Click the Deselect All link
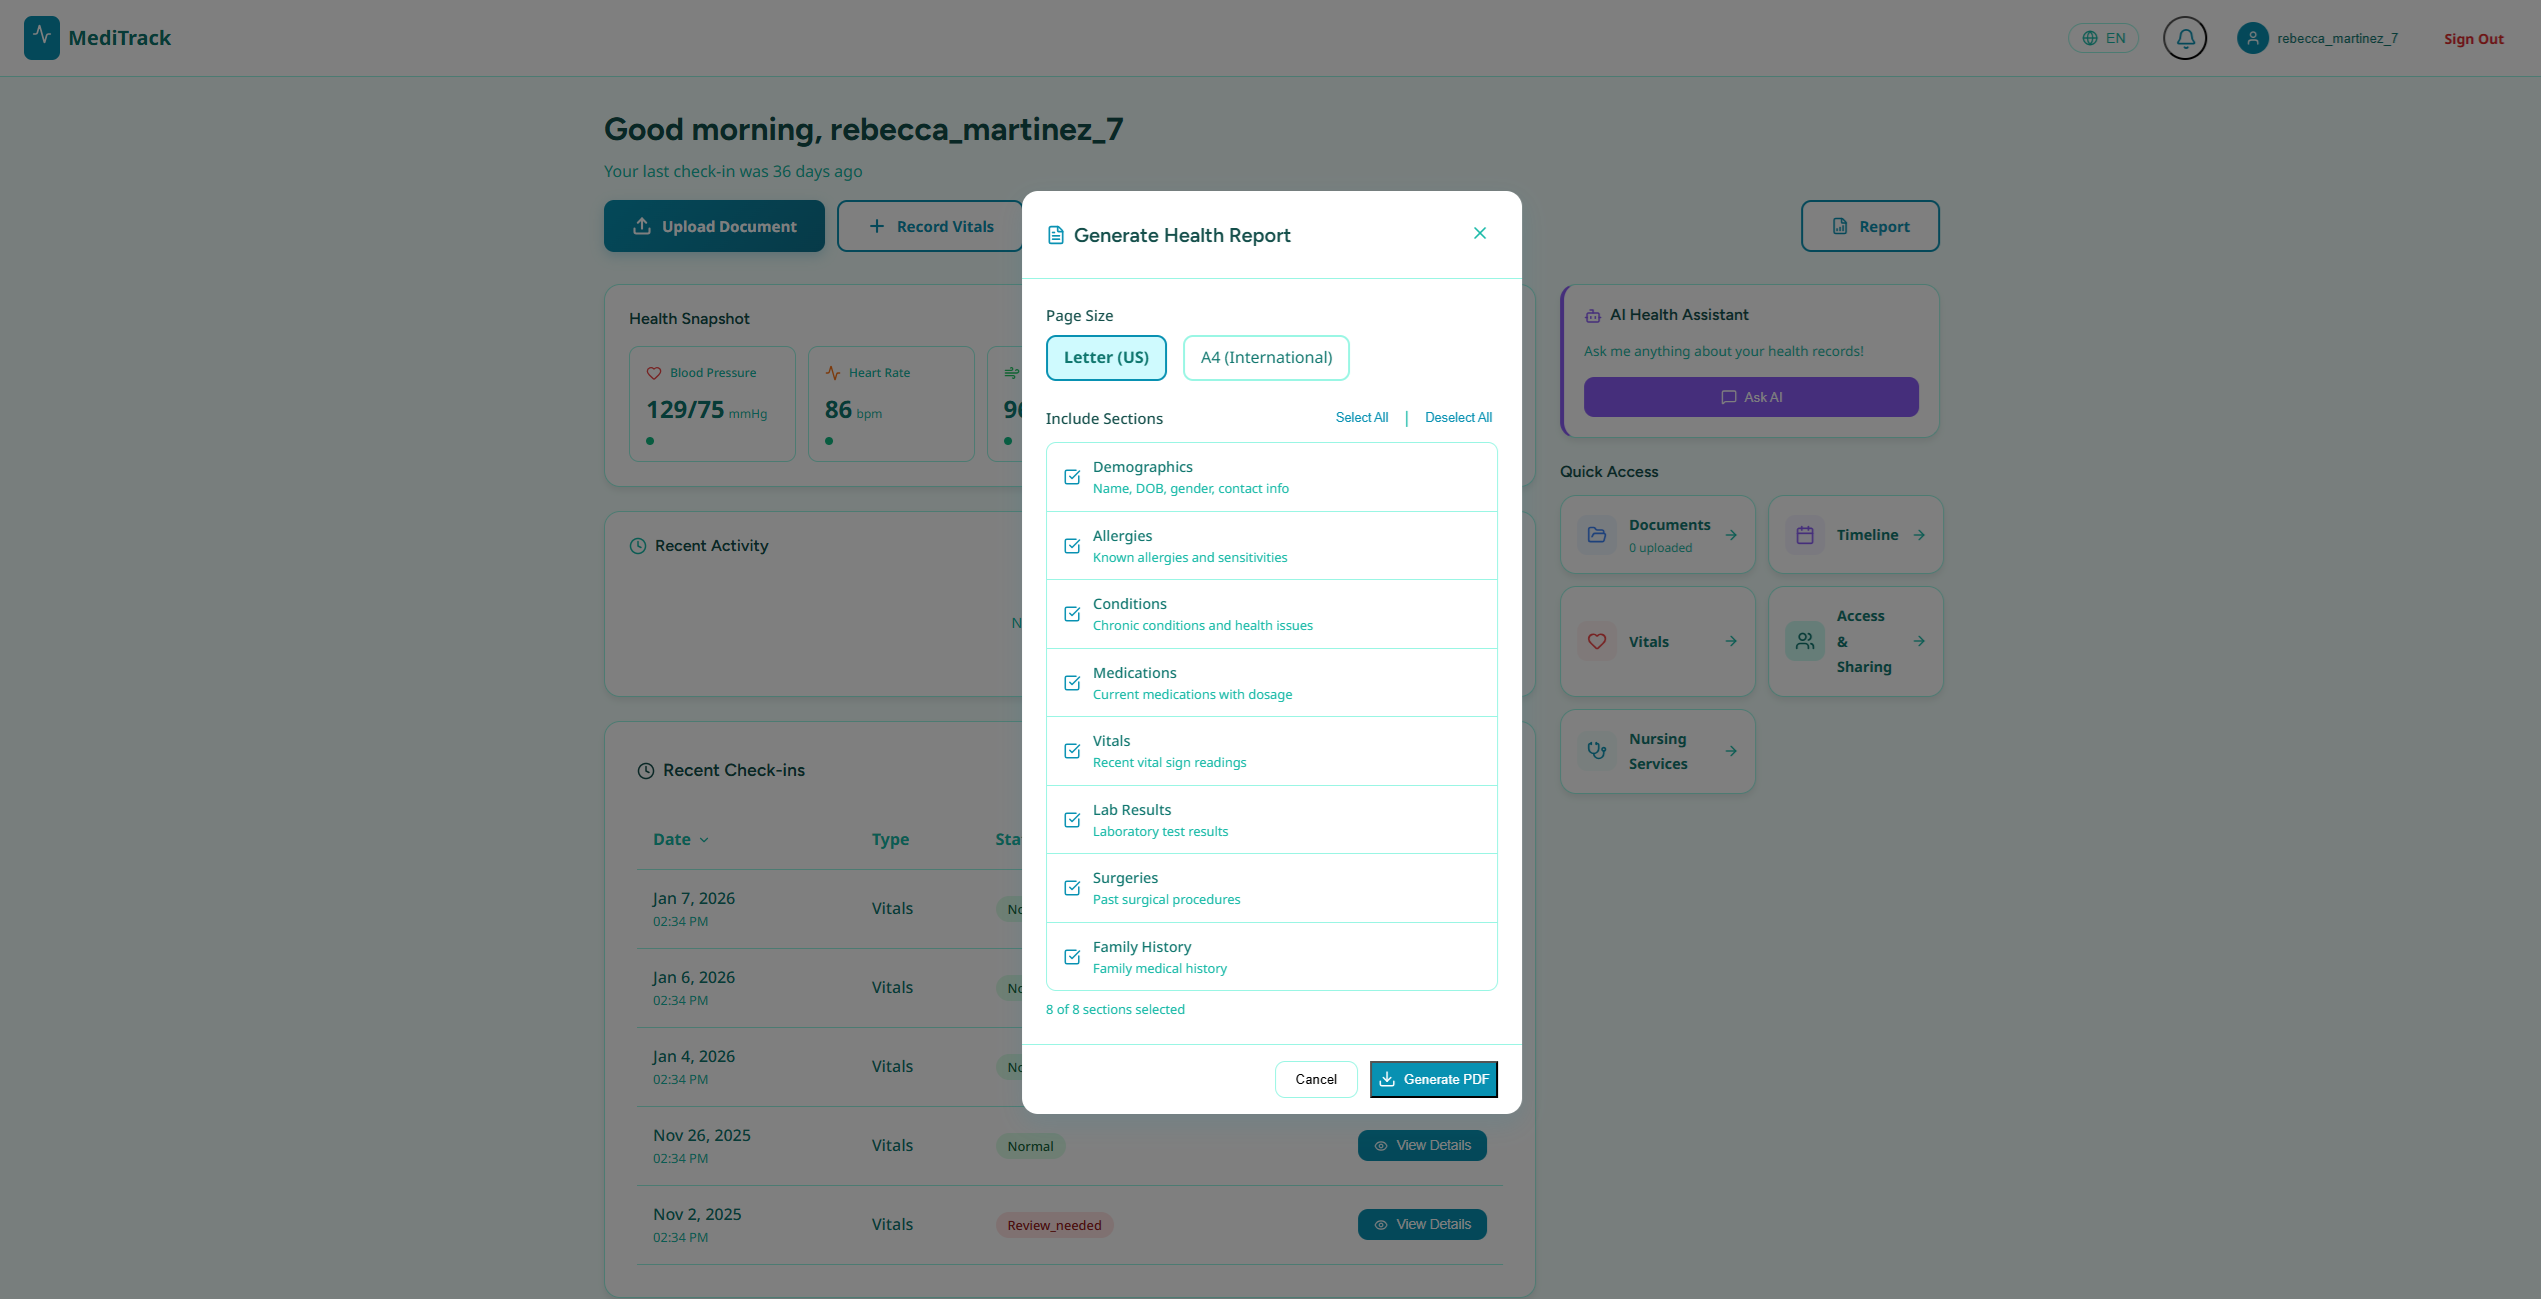 1457,418
